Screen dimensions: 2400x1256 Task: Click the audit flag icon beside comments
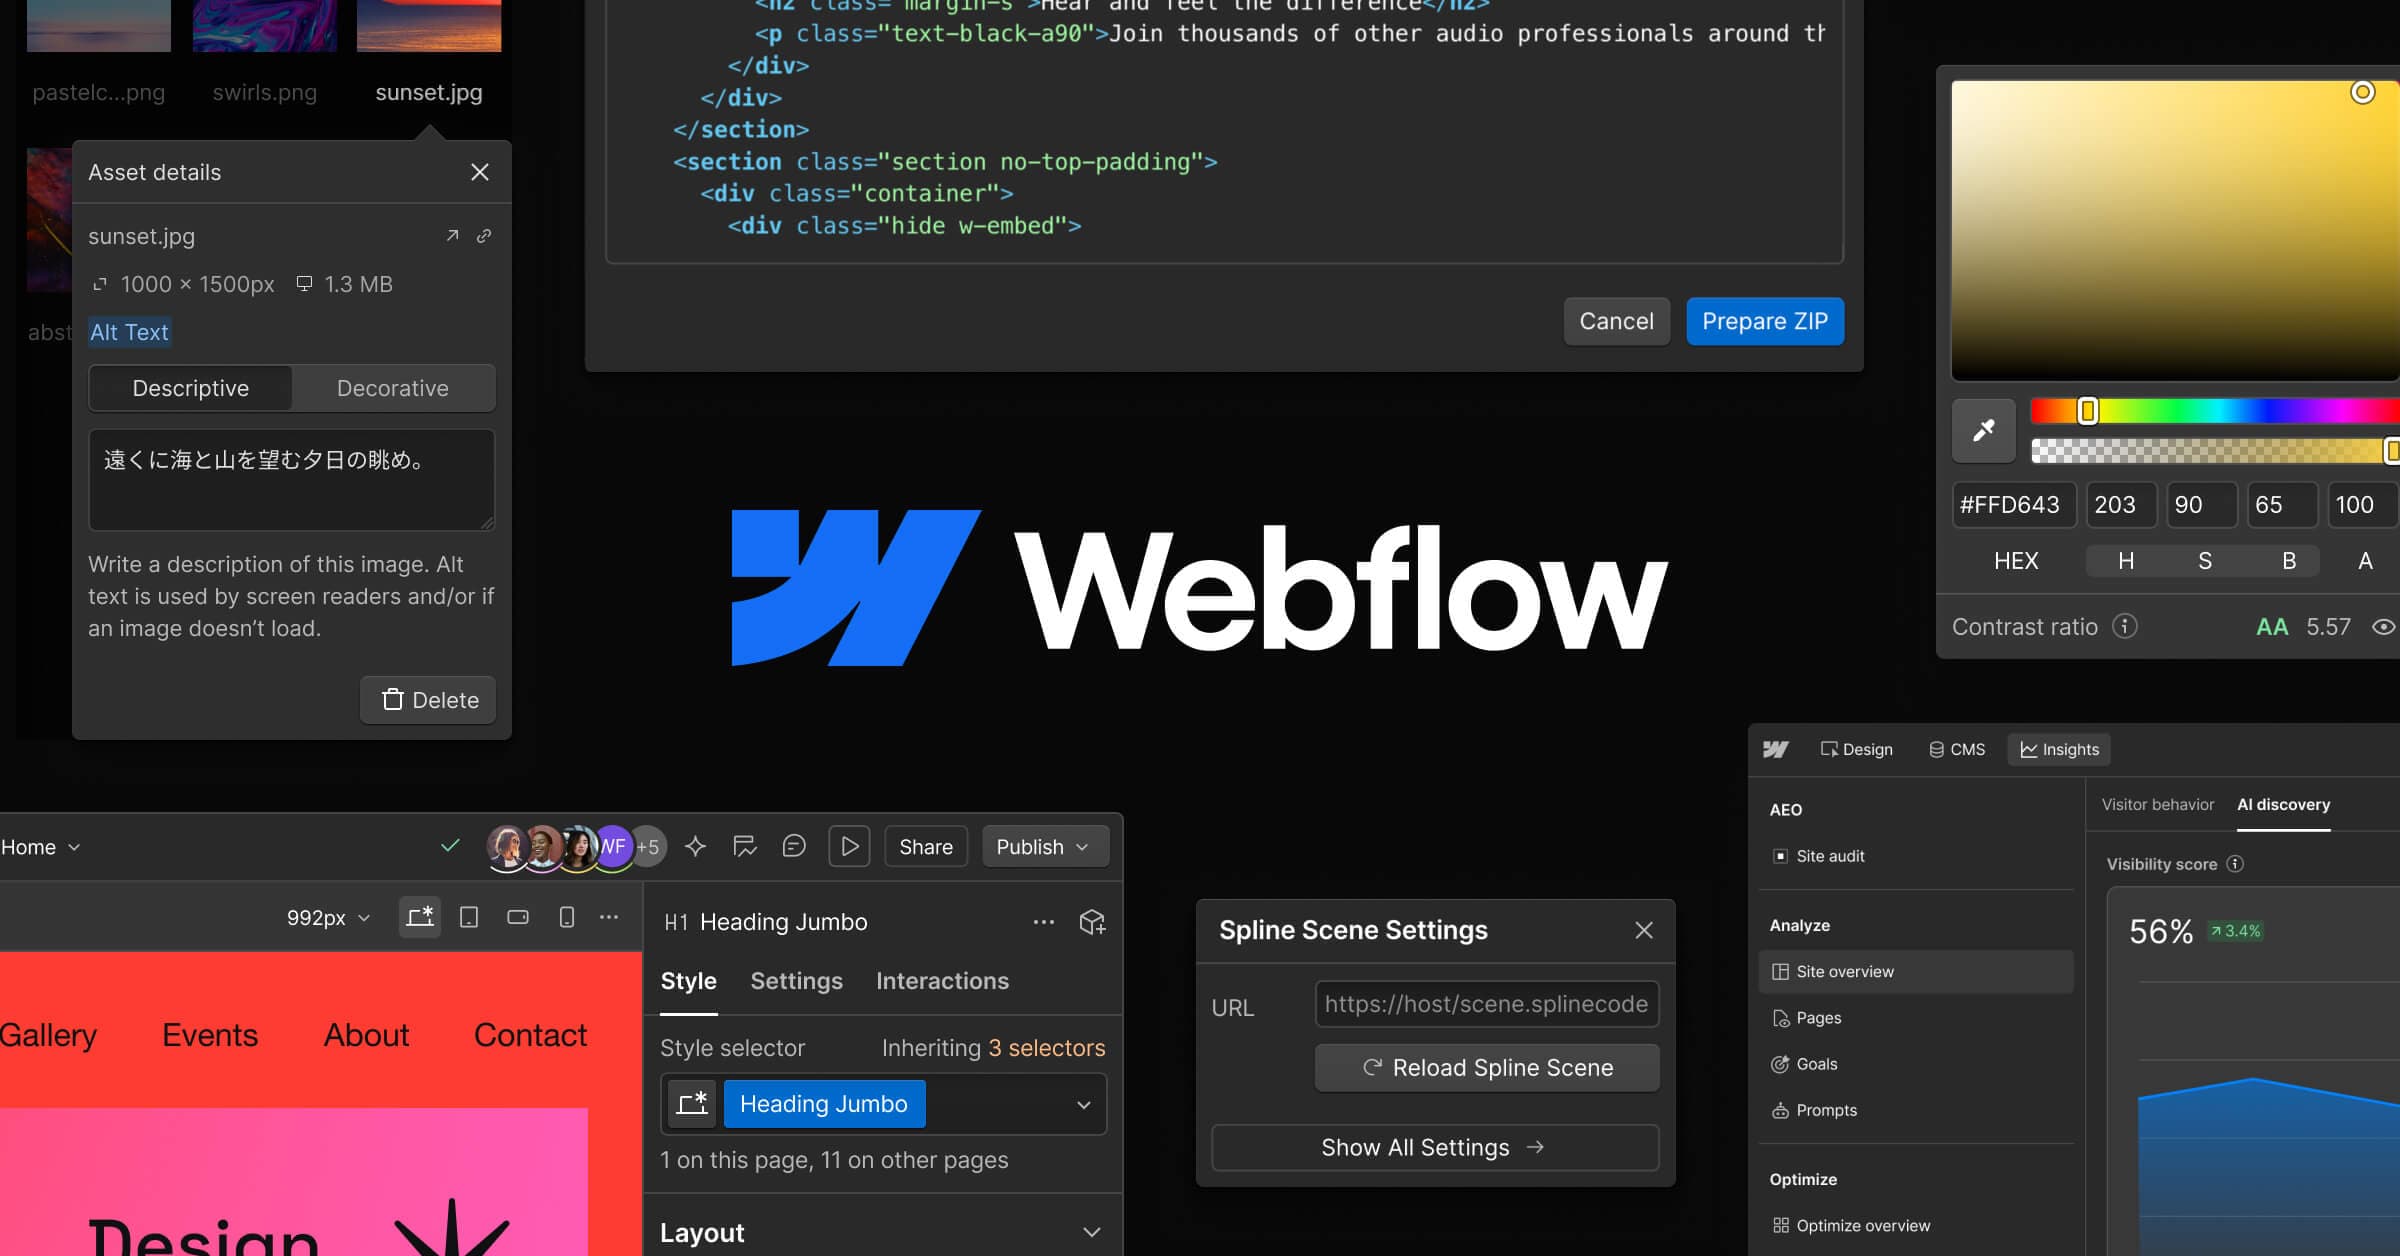pos(745,847)
